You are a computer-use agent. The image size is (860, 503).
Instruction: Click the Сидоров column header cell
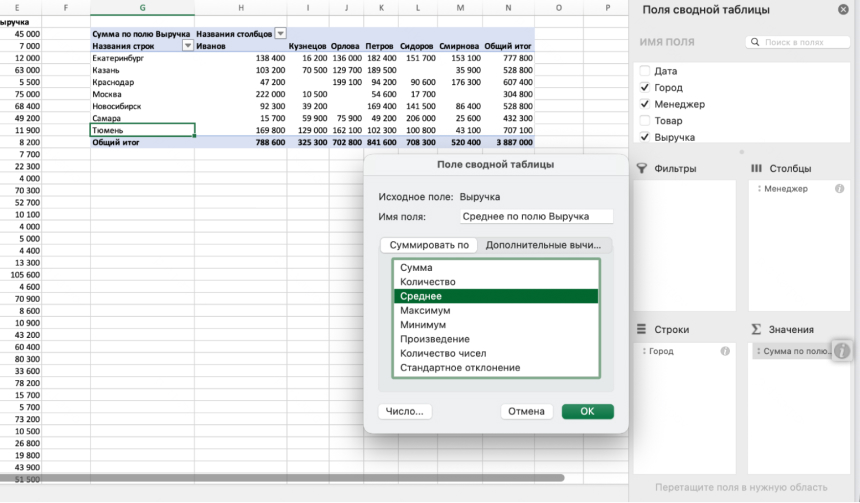point(417,46)
